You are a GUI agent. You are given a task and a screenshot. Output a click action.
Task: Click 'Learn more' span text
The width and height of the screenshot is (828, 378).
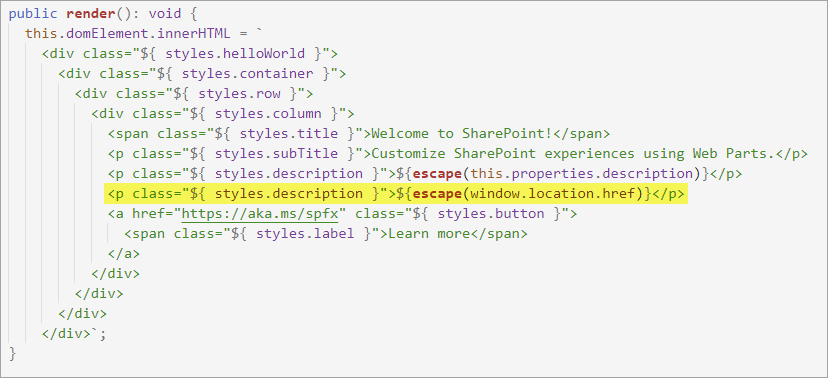point(429,234)
